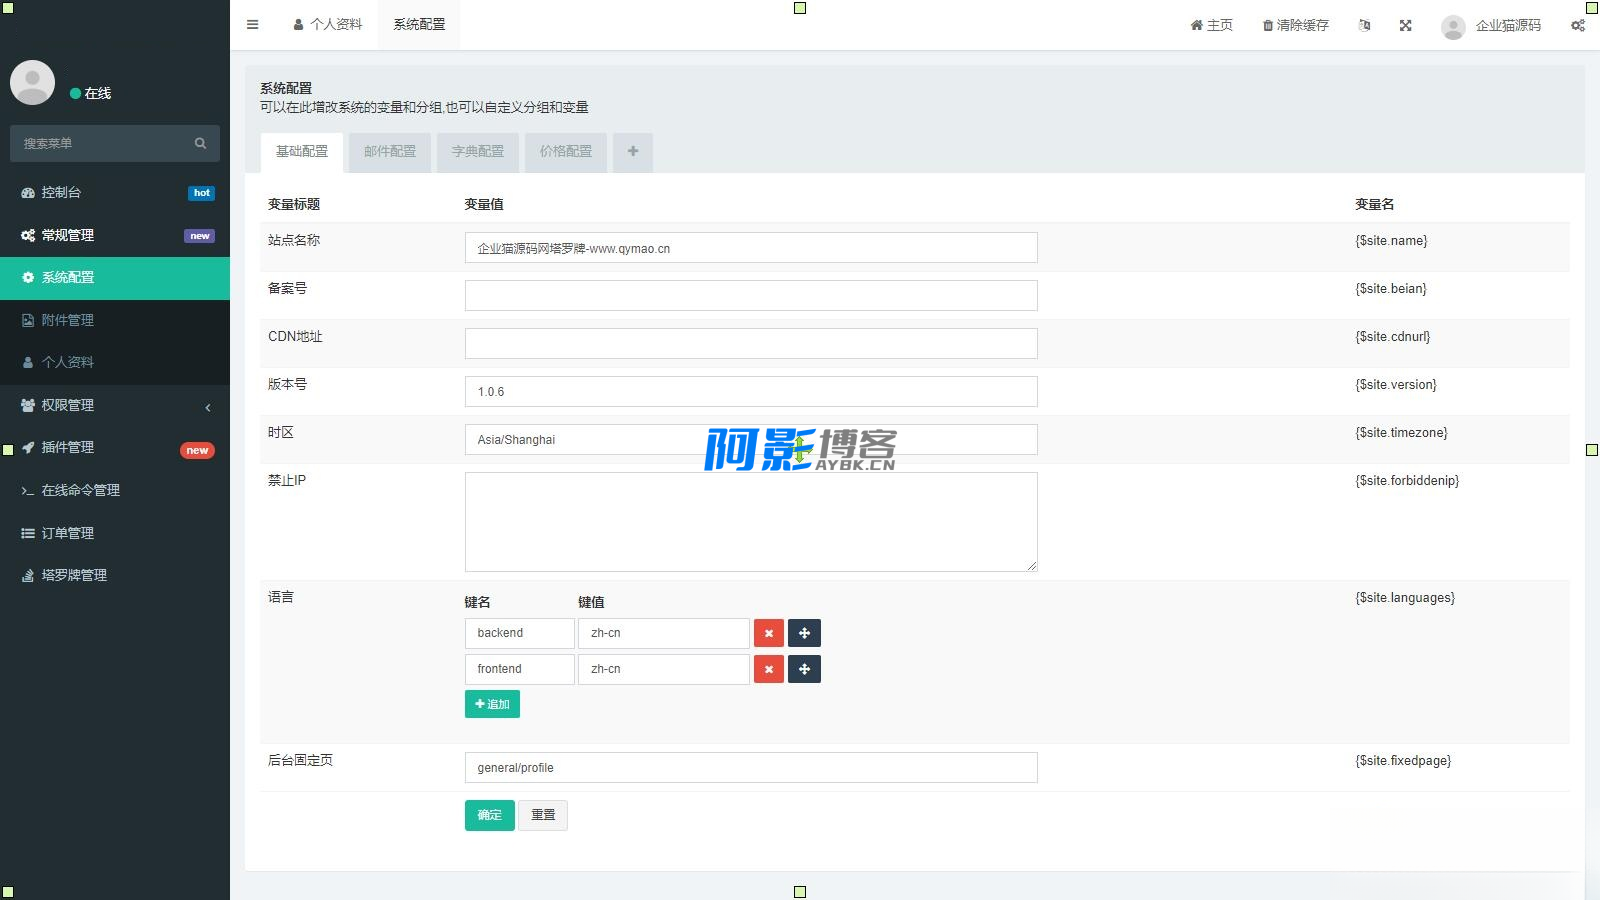Open 附件管理 in the sidebar
1600x900 pixels.
(x=115, y=320)
